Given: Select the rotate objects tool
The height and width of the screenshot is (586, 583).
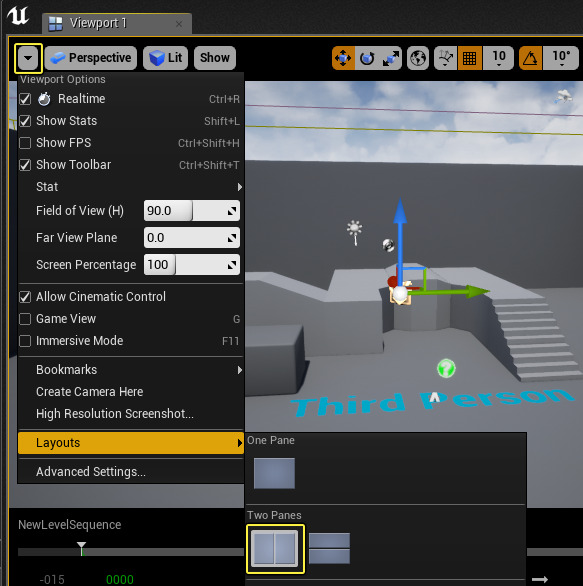Looking at the screenshot, I should (367, 58).
